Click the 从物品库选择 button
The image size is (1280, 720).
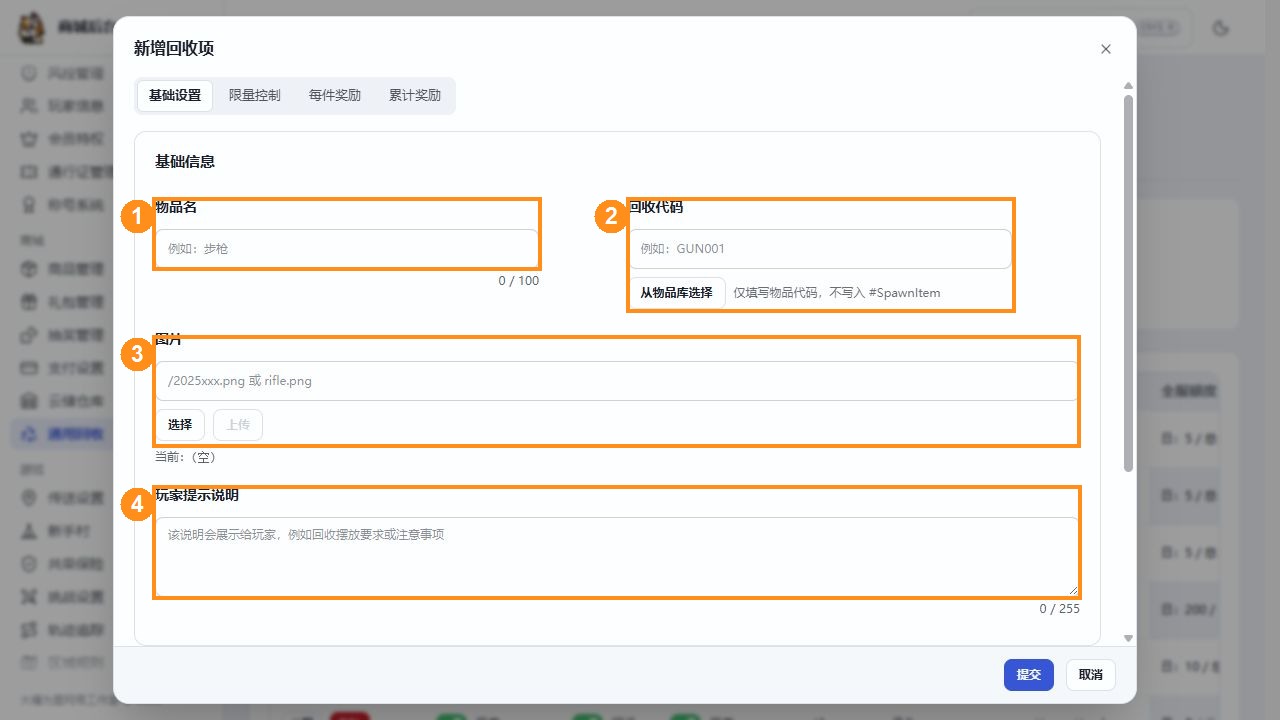(677, 293)
